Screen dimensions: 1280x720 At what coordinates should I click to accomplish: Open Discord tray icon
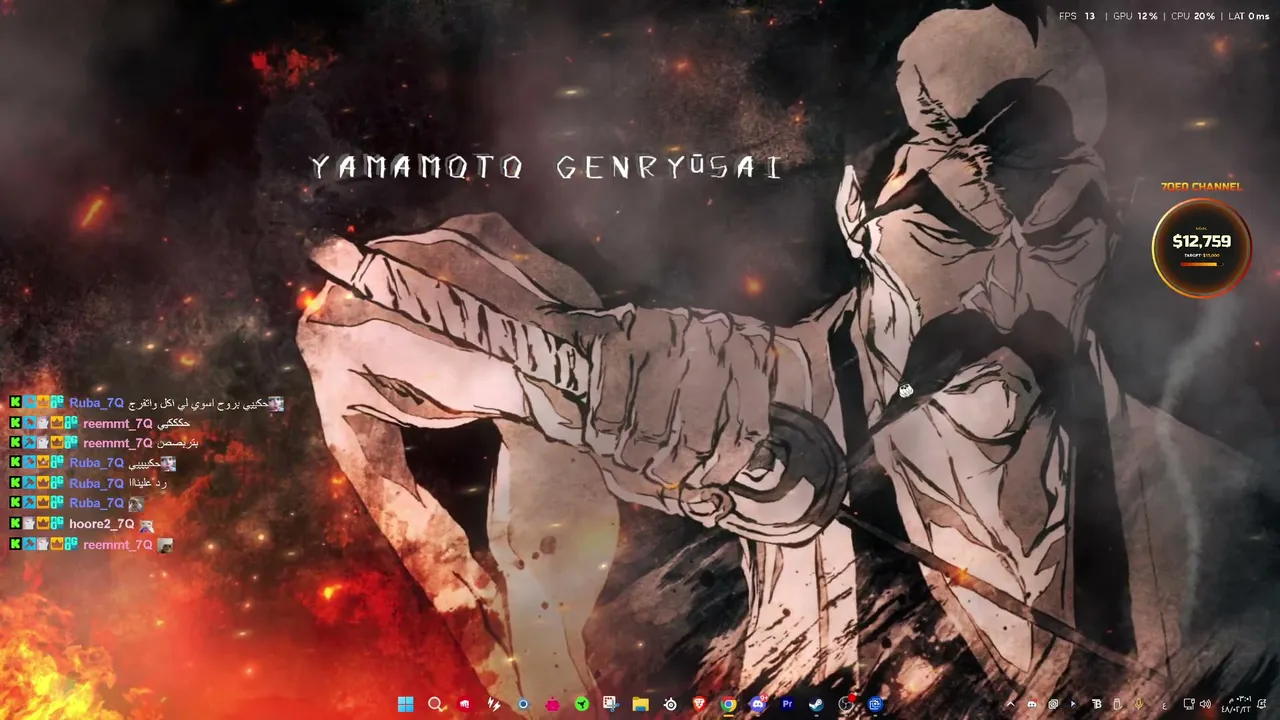(1032, 704)
